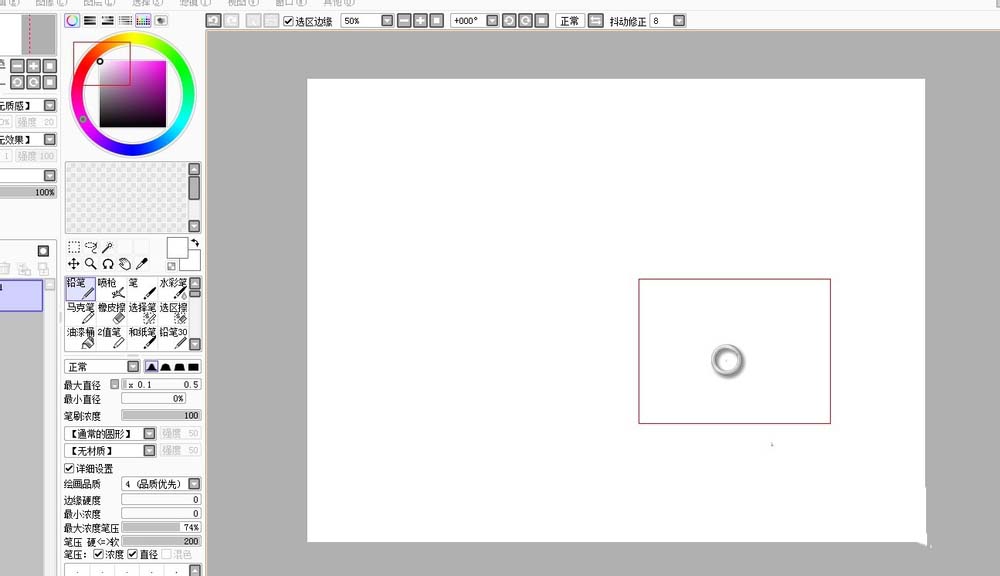
Task: Open the 【无材质】 texture dropdown
Action: pyautogui.click(x=149, y=450)
